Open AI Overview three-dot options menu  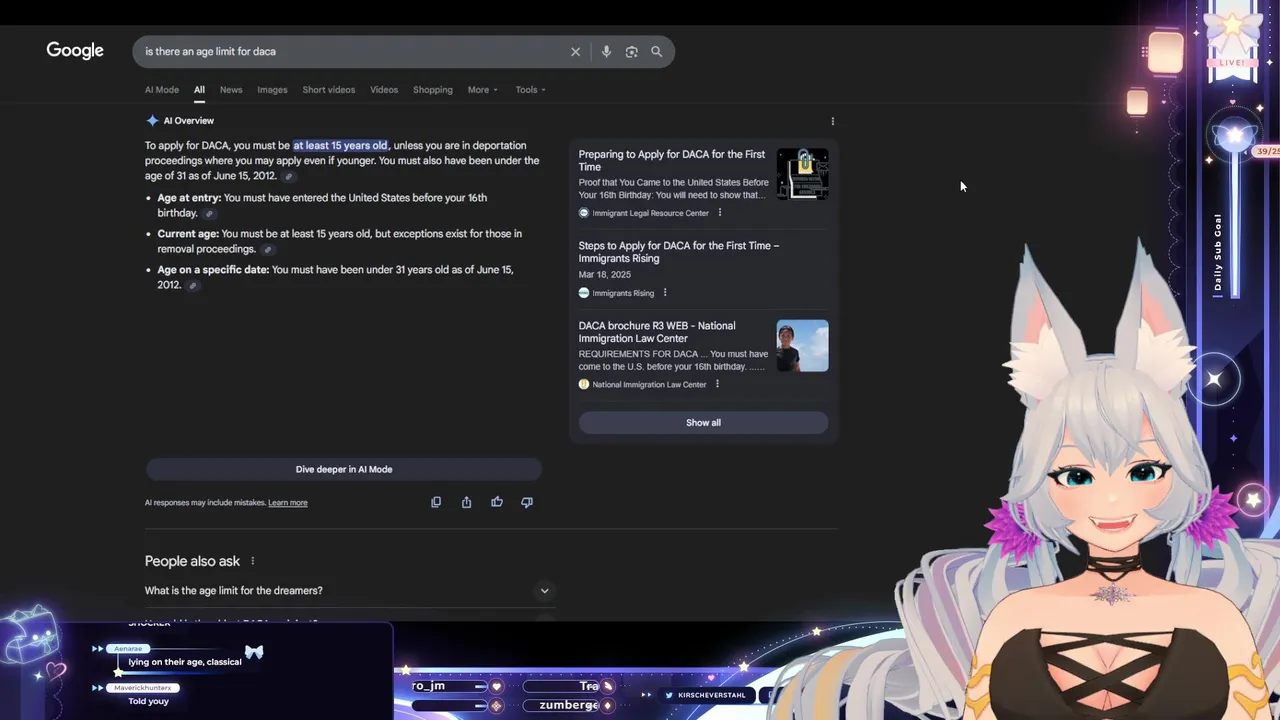(x=833, y=121)
